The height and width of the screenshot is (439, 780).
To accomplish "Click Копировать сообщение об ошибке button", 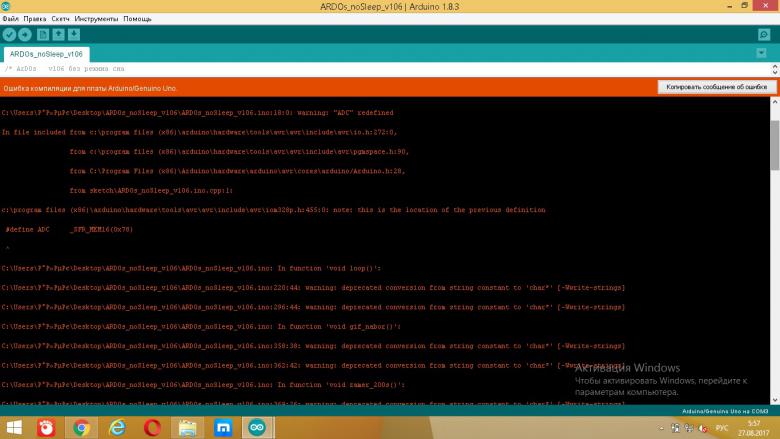I will pos(717,87).
